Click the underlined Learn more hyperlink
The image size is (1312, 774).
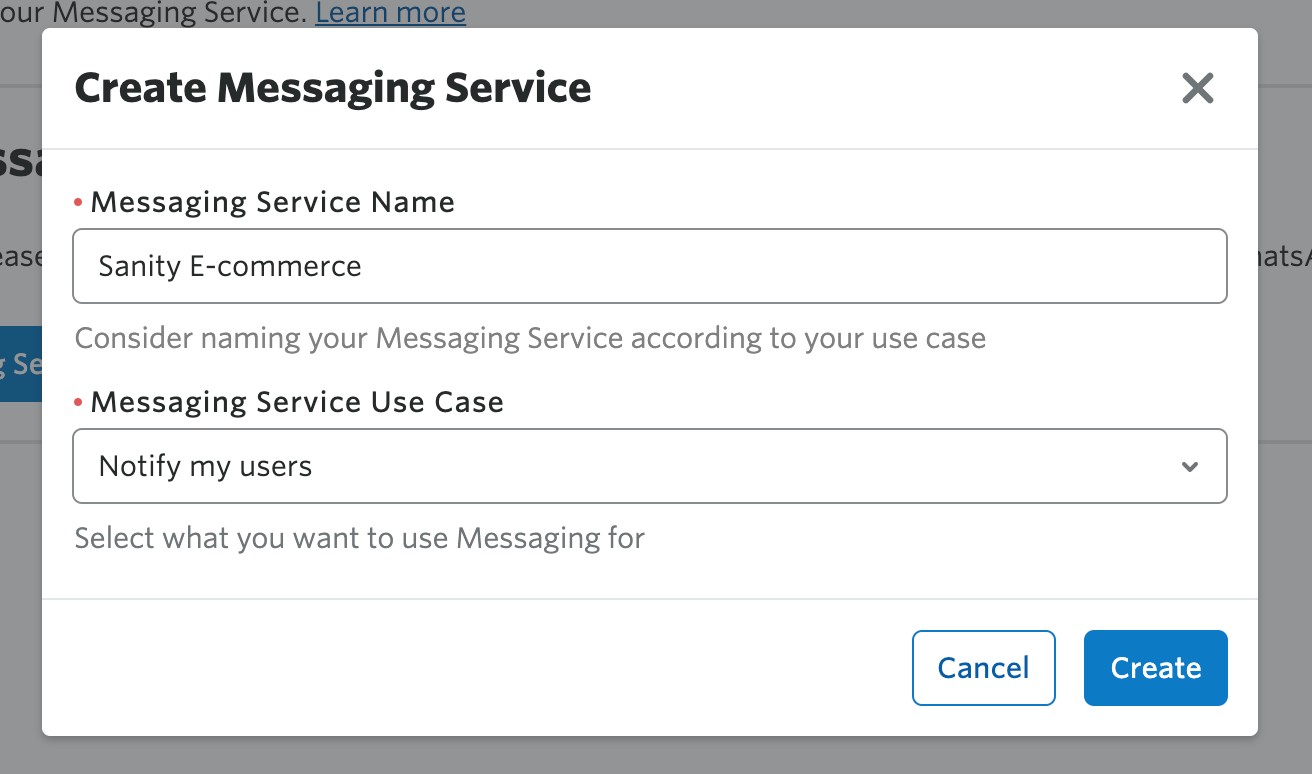click(x=390, y=13)
